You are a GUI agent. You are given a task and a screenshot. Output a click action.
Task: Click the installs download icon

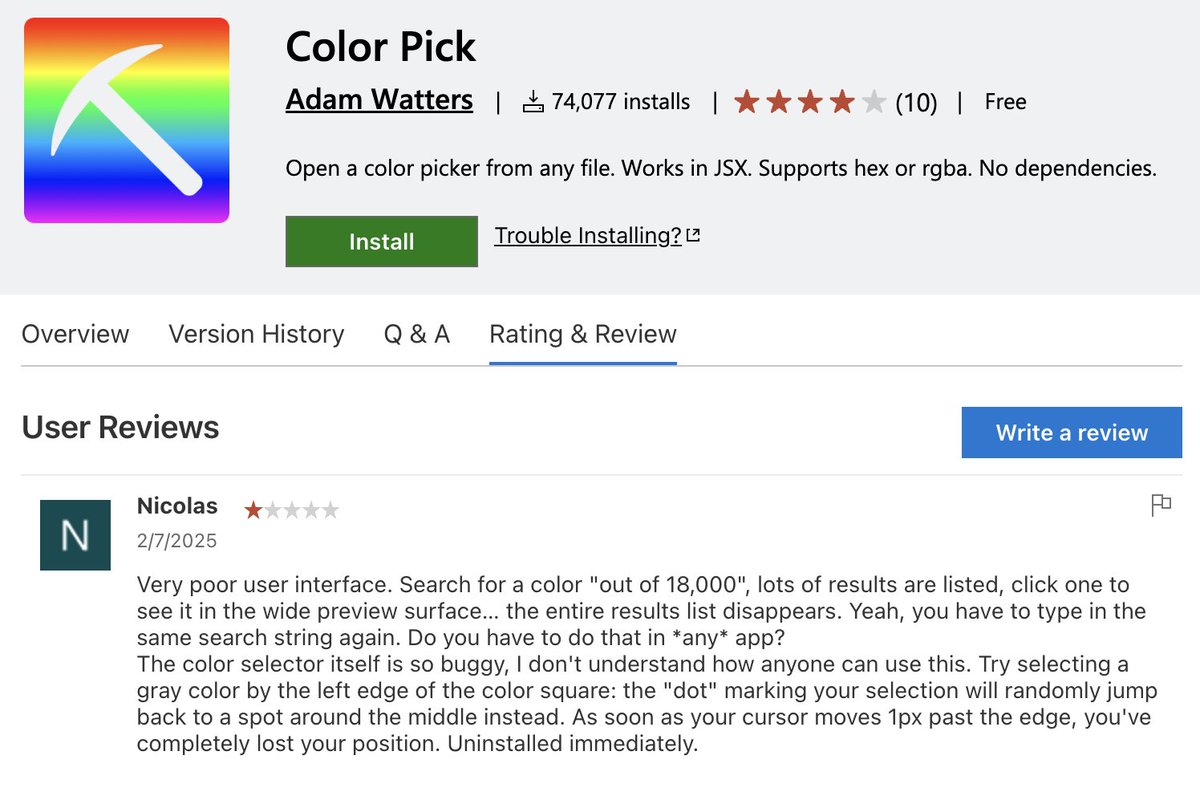click(x=533, y=102)
